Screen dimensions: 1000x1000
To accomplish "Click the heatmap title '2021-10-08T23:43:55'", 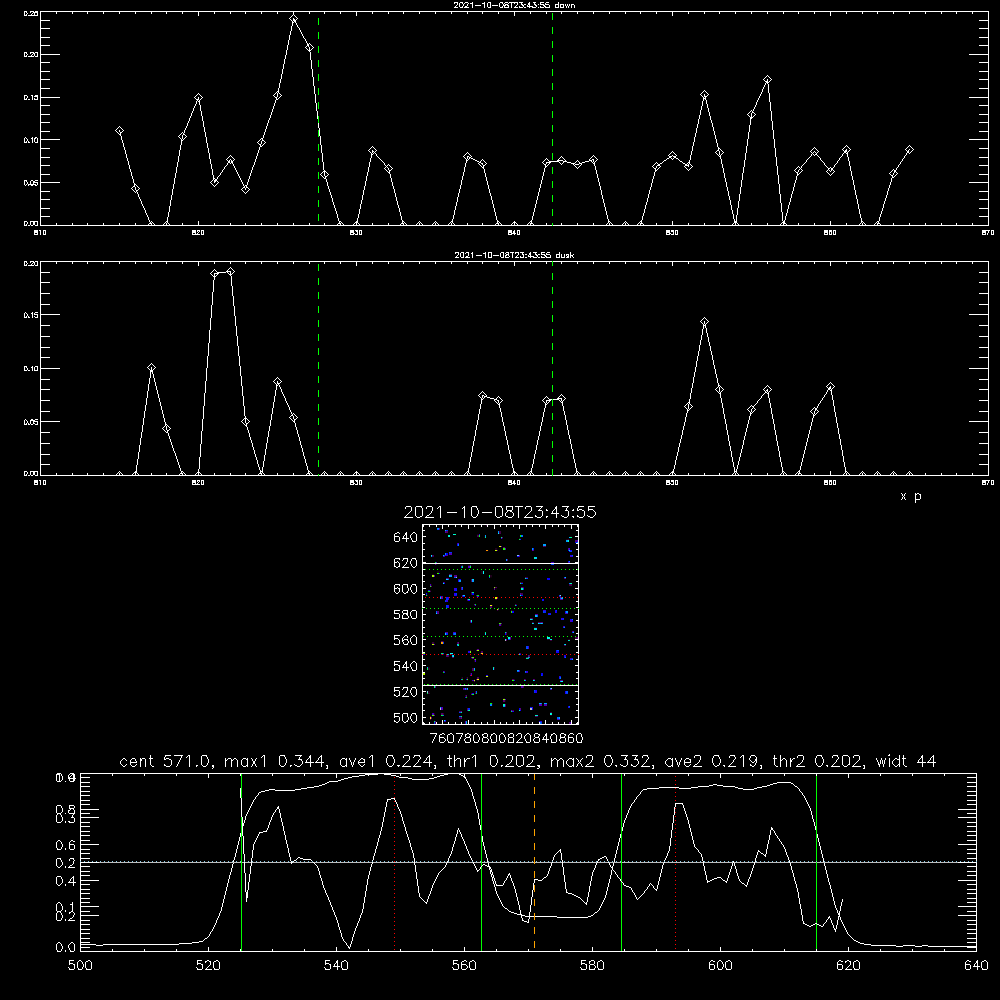I will (x=500, y=512).
